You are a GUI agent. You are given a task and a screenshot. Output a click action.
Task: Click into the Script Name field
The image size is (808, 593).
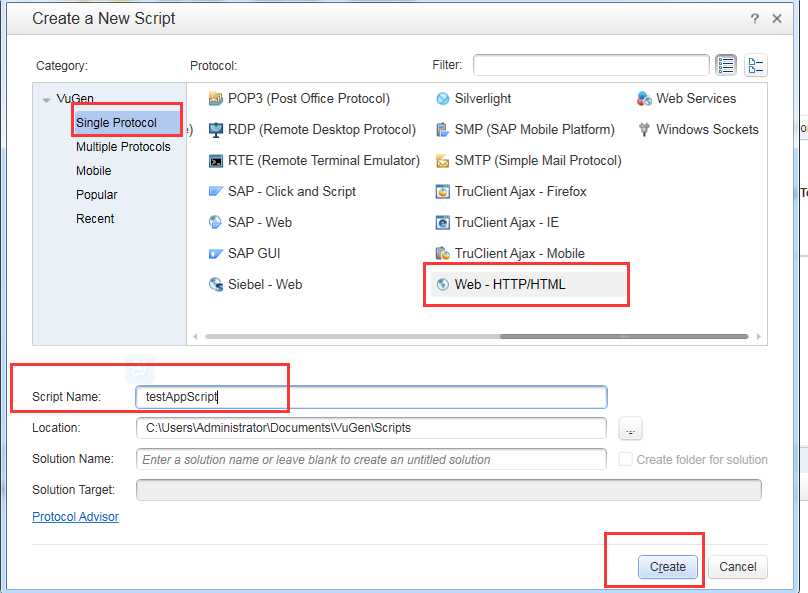point(372,397)
